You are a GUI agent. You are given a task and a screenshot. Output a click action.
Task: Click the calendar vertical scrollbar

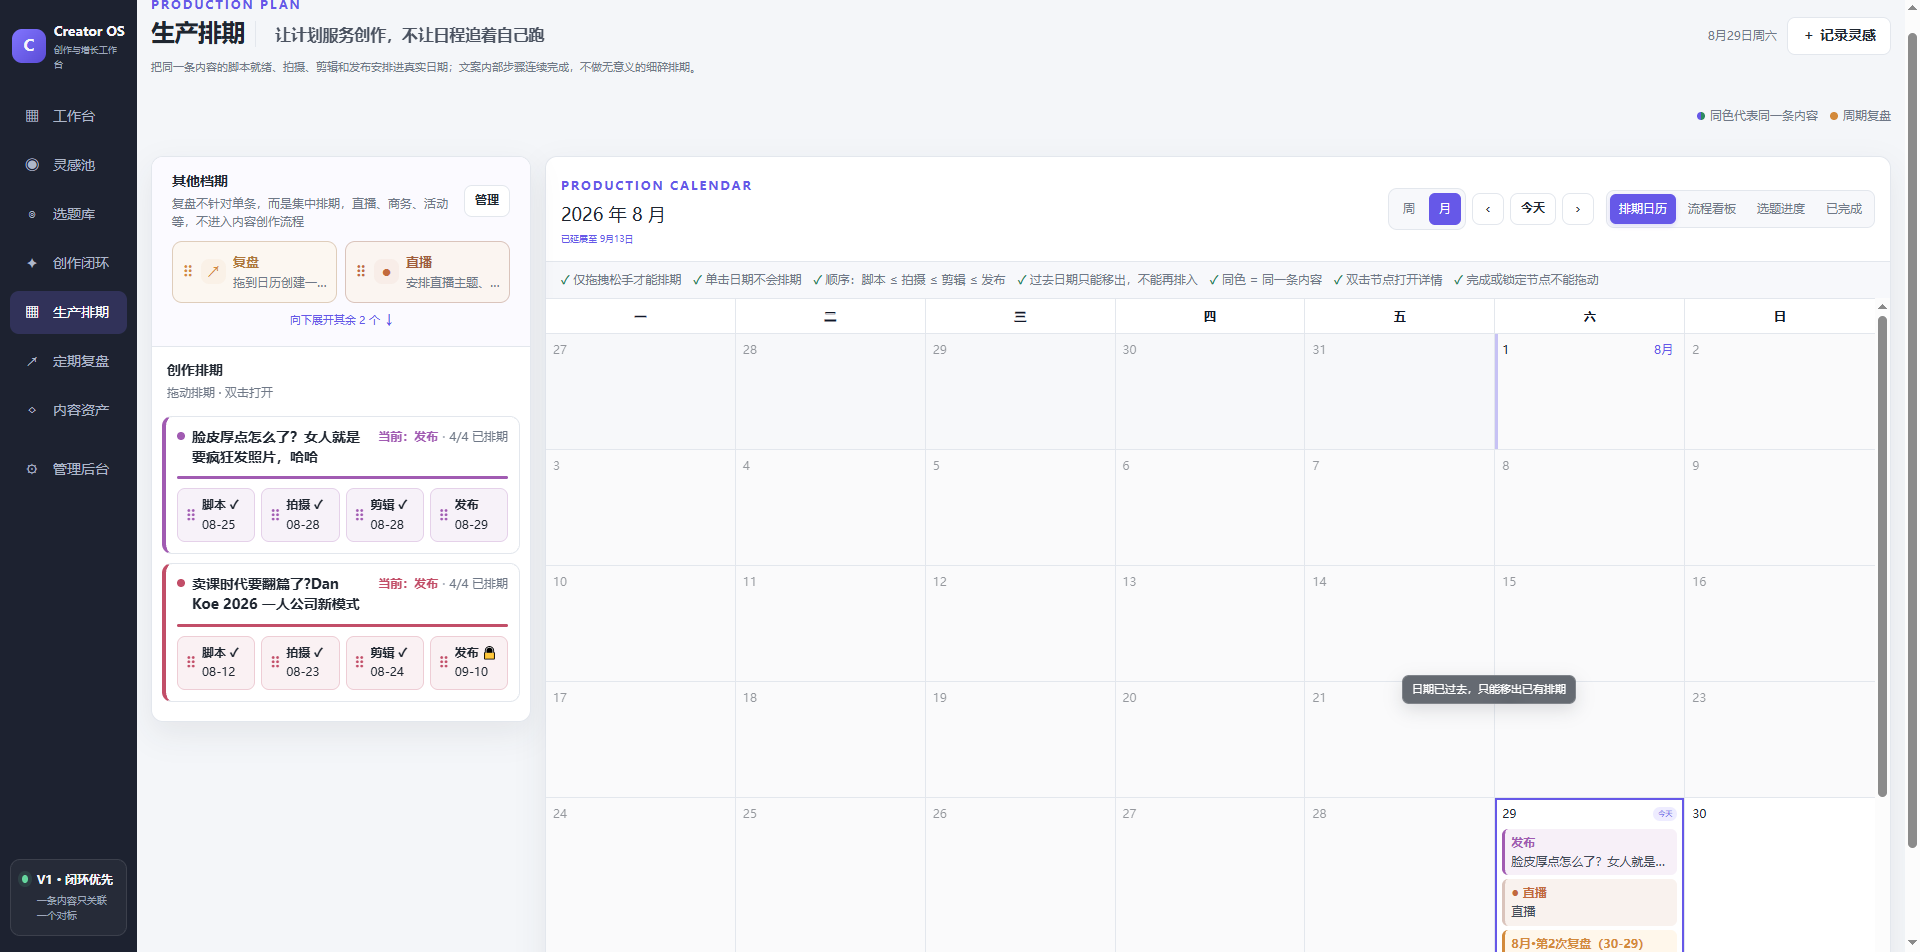[1882, 555]
